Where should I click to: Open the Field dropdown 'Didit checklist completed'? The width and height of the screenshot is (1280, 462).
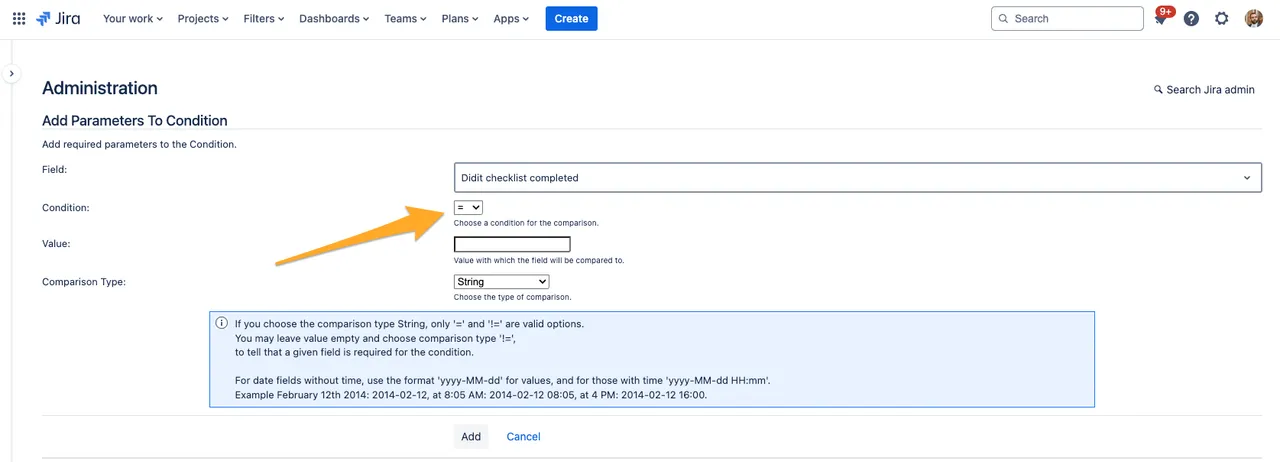pyautogui.click(x=855, y=178)
